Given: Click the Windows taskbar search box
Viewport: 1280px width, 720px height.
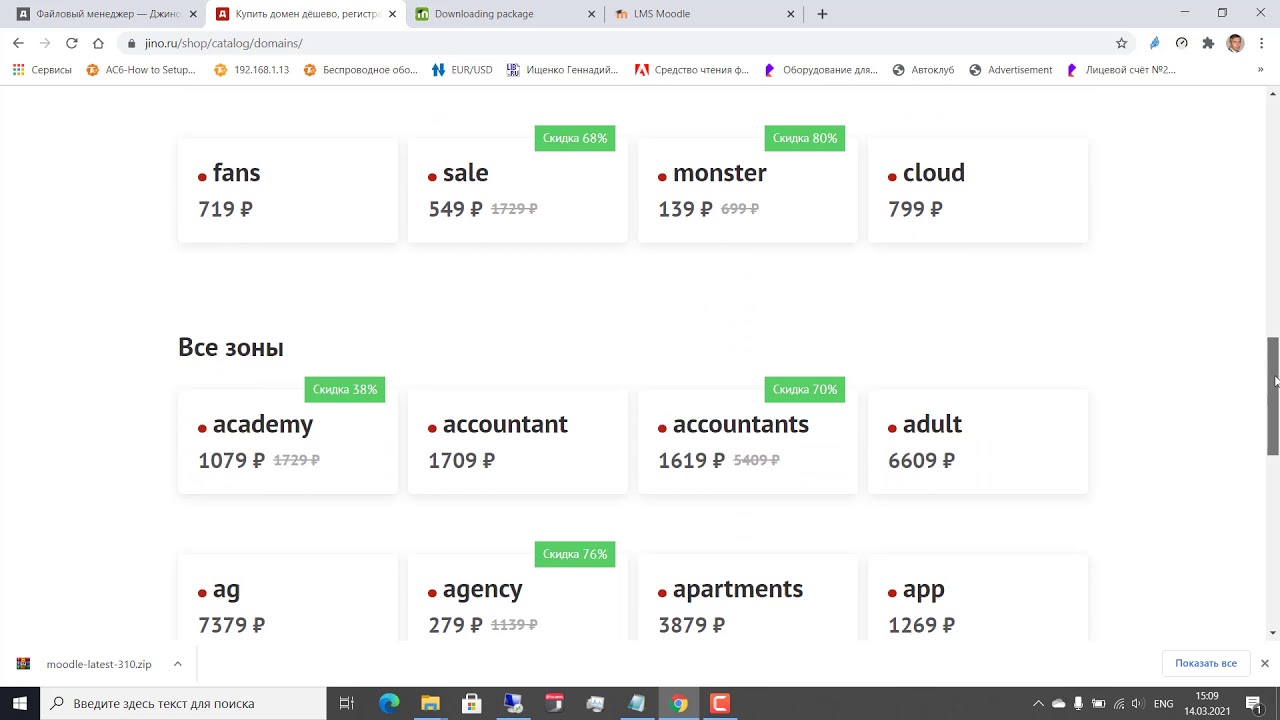Looking at the screenshot, I should [x=183, y=703].
